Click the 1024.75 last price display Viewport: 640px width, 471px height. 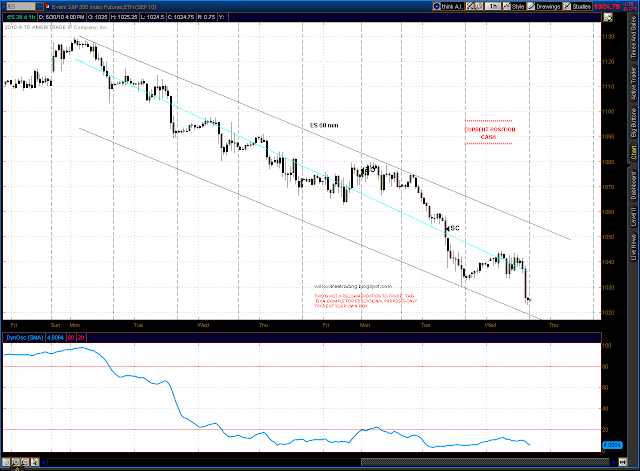click(x=607, y=7)
